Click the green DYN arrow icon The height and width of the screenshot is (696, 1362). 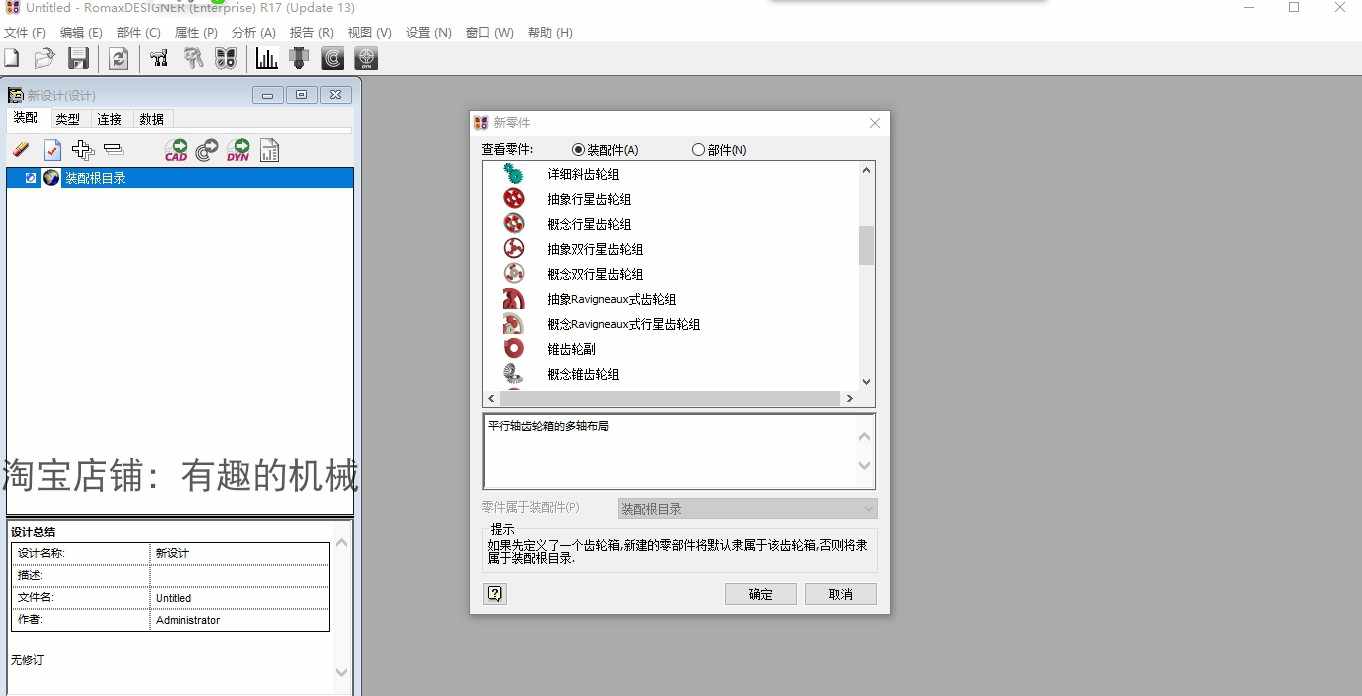(238, 150)
